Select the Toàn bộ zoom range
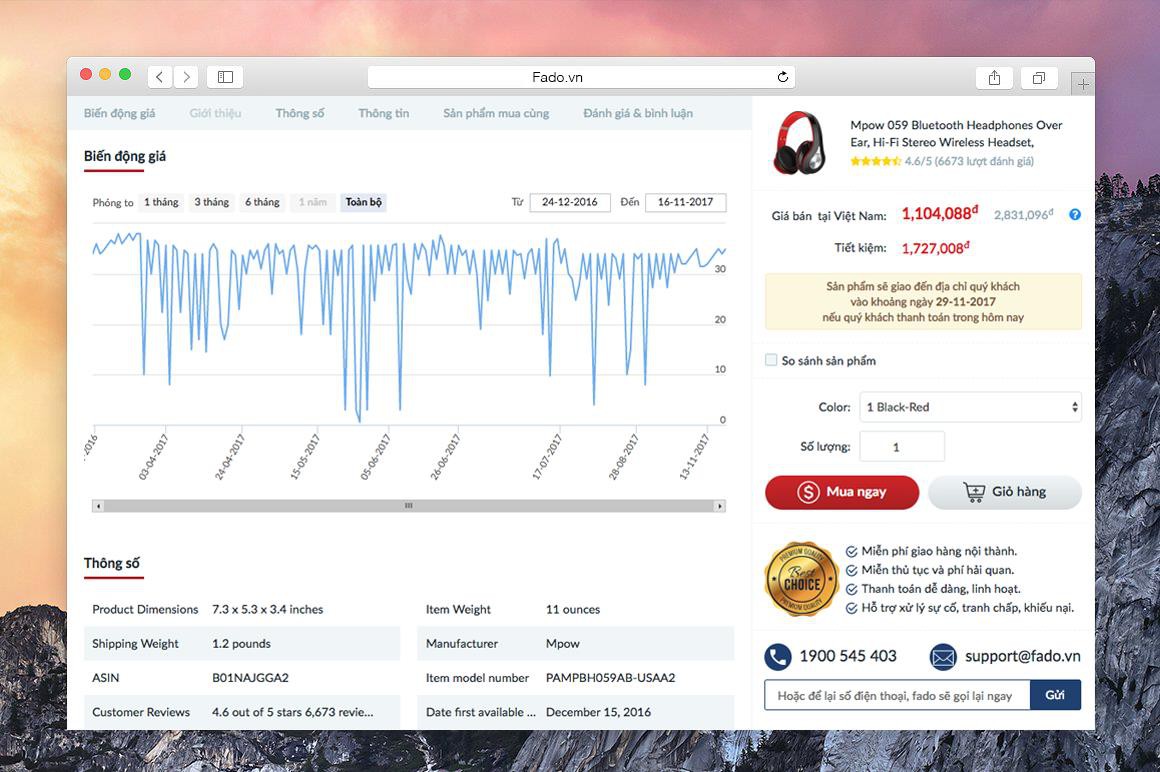This screenshot has height=772, width=1160. click(364, 202)
